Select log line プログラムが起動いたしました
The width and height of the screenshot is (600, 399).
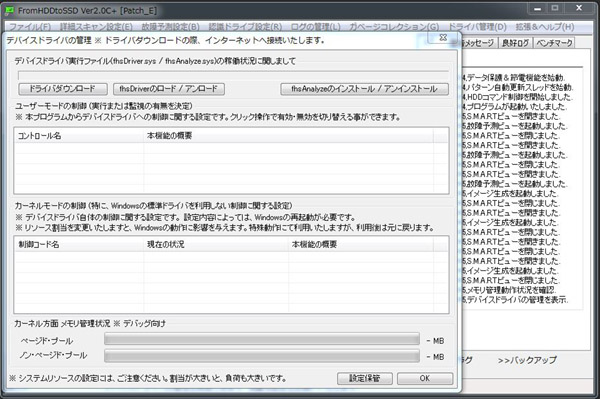(x=514, y=107)
